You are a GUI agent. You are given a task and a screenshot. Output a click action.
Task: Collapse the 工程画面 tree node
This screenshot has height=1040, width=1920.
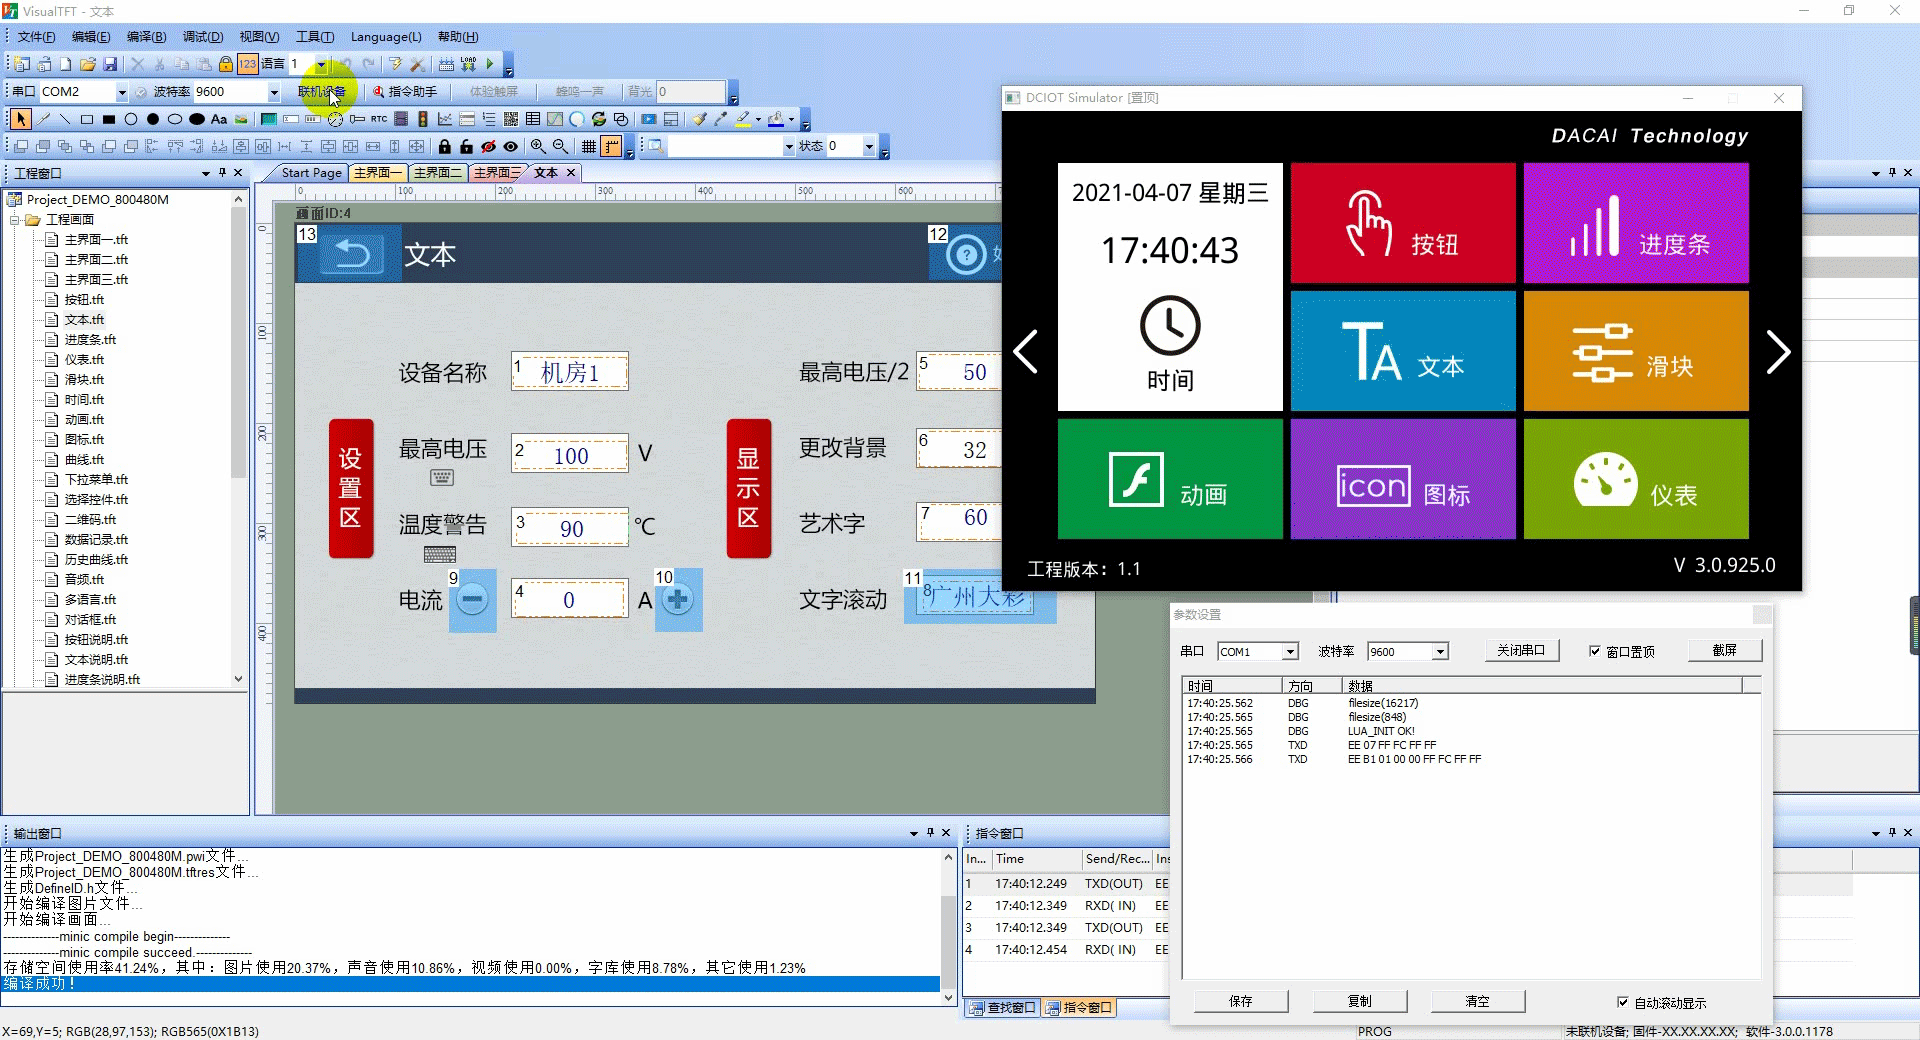15,219
